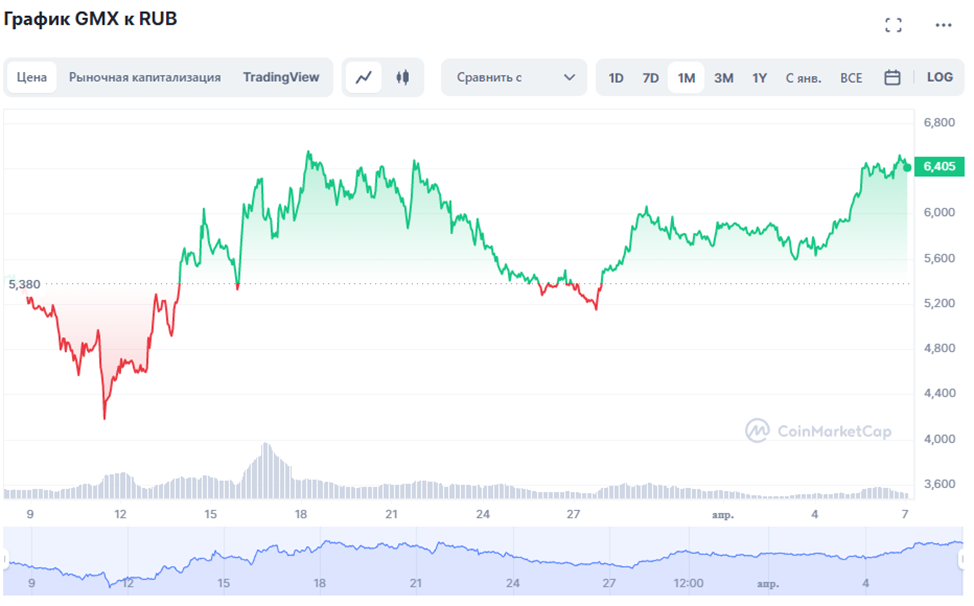Toggle LOG scale
The width and height of the screenshot is (974, 606).
coord(939,78)
